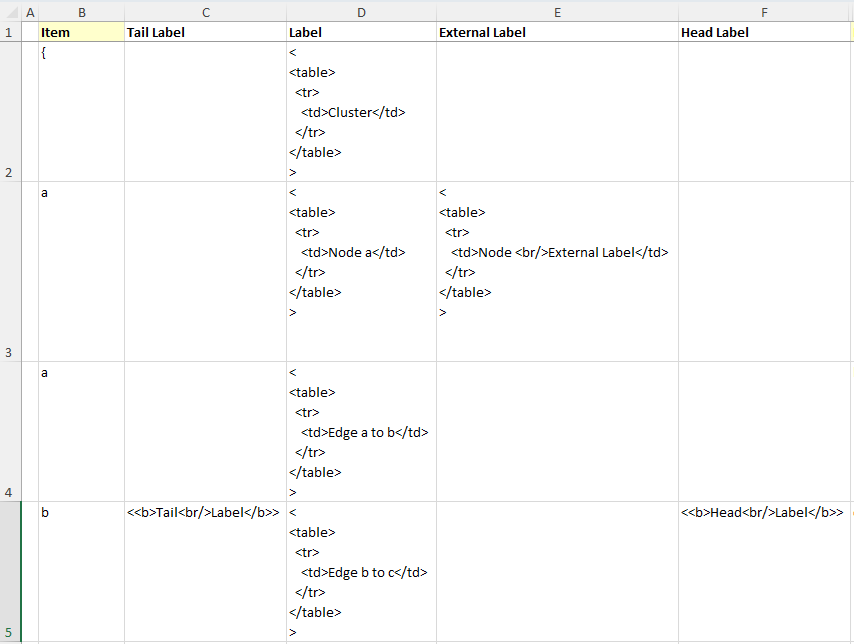Select column F header
The width and height of the screenshot is (854, 644).
tap(764, 11)
